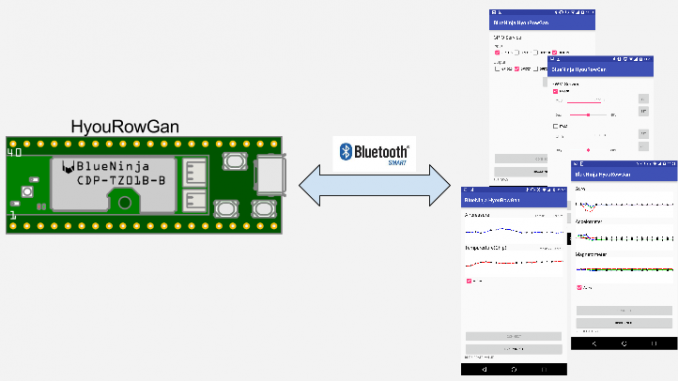Screen dimensions: 678x381
Task: Click lower gray button on air pressure screen
Action: click(514, 349)
